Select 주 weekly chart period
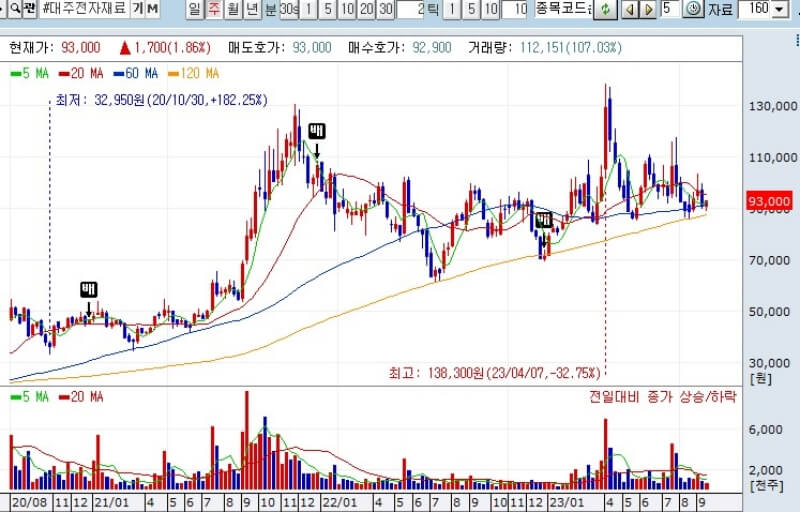The image size is (800, 512). 214,9
